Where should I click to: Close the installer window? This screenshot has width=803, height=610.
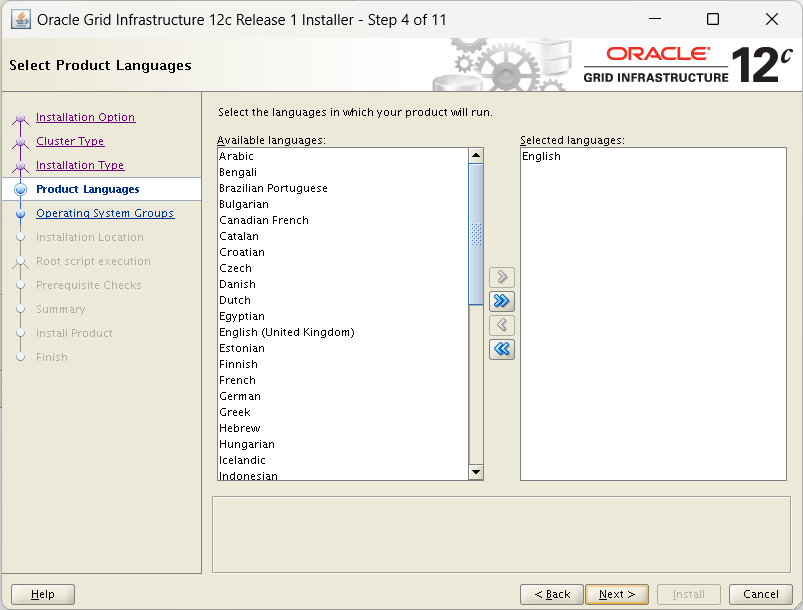point(772,19)
